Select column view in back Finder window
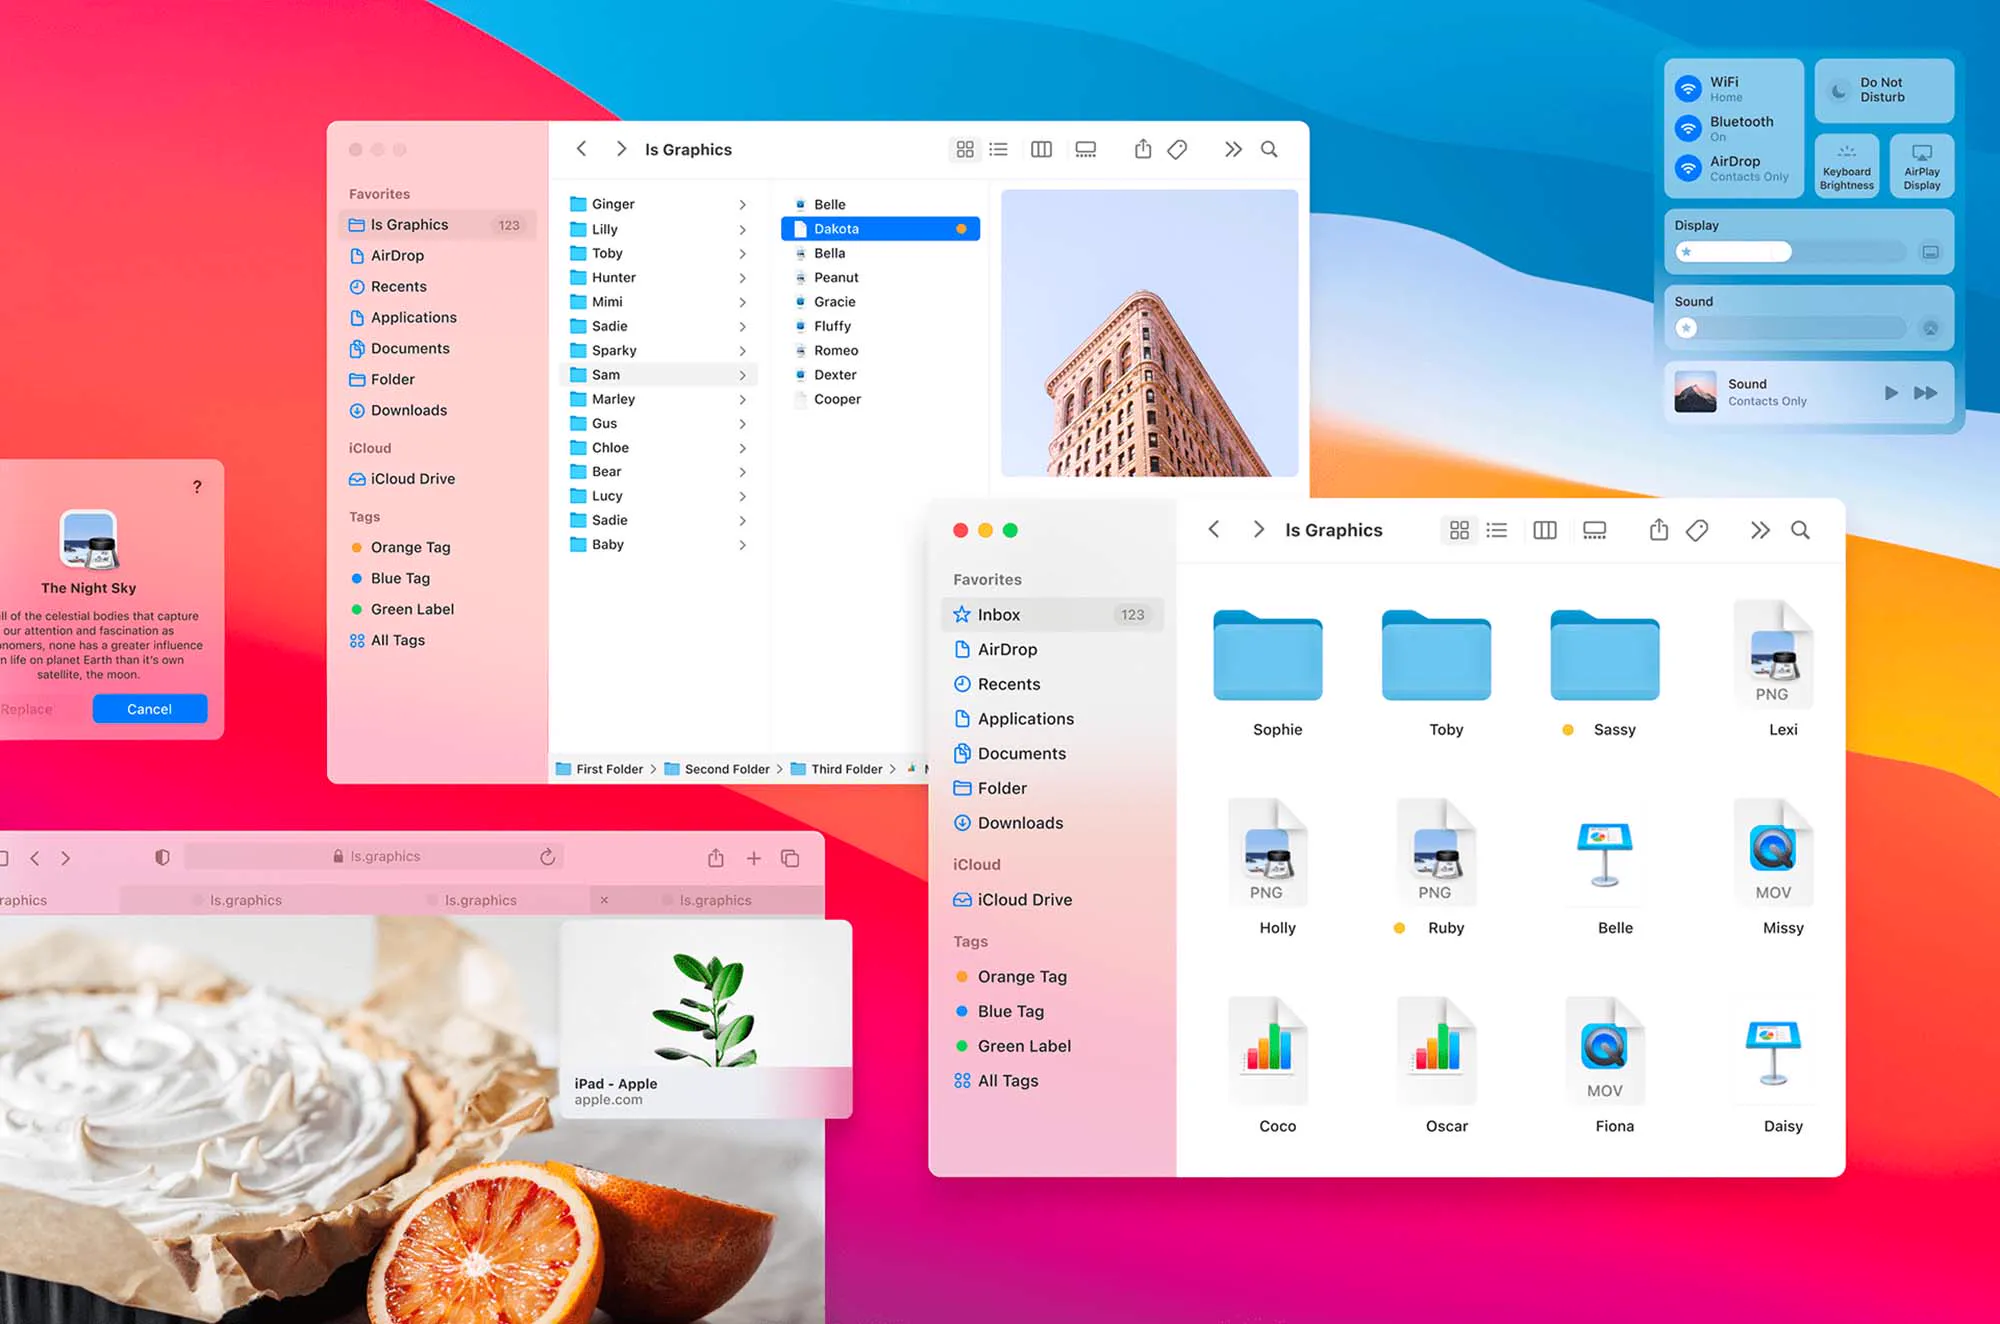Screen dimensions: 2000x1324 click(1041, 149)
